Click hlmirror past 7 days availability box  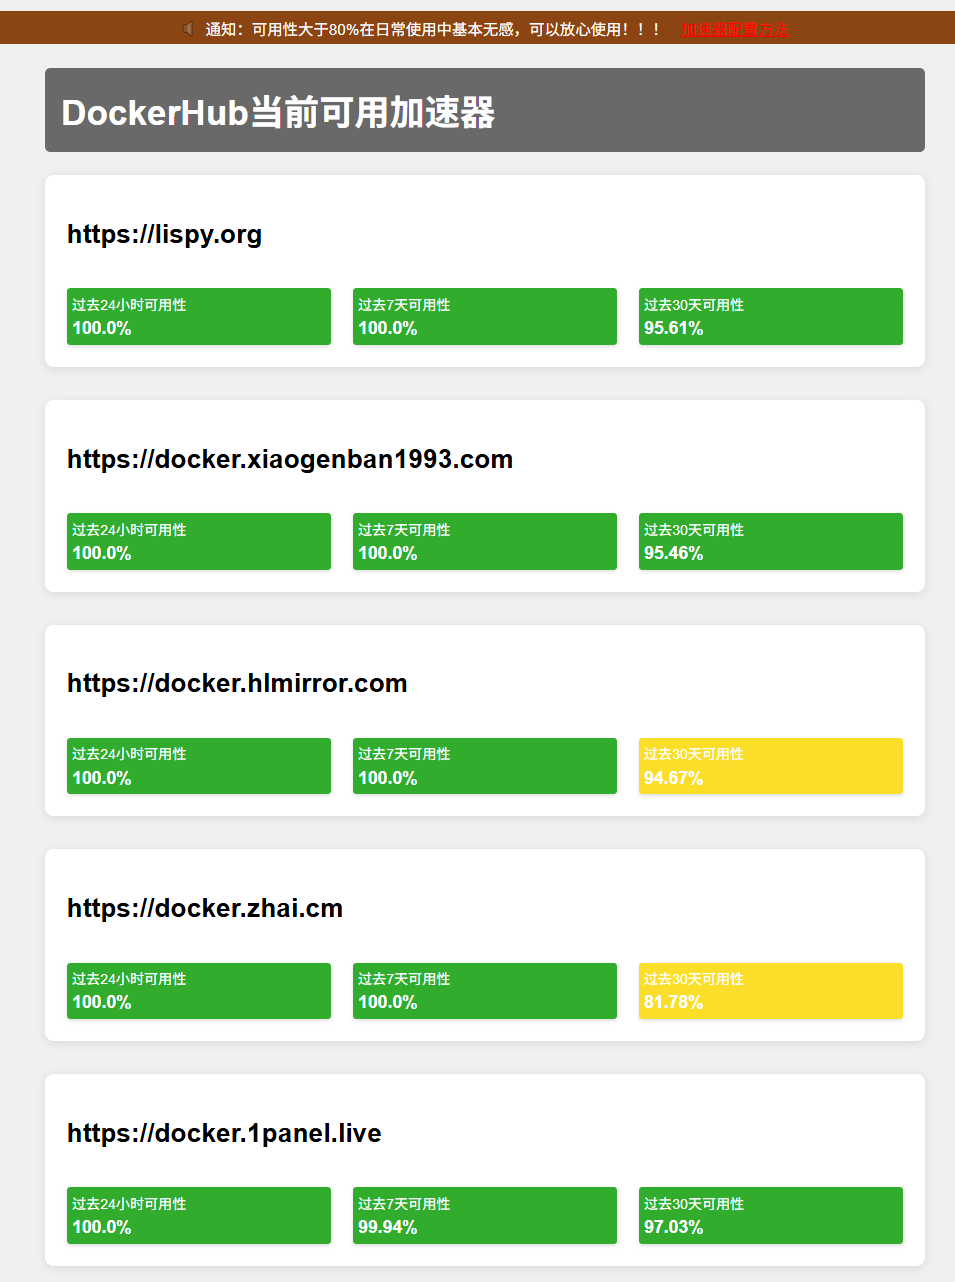coord(485,766)
